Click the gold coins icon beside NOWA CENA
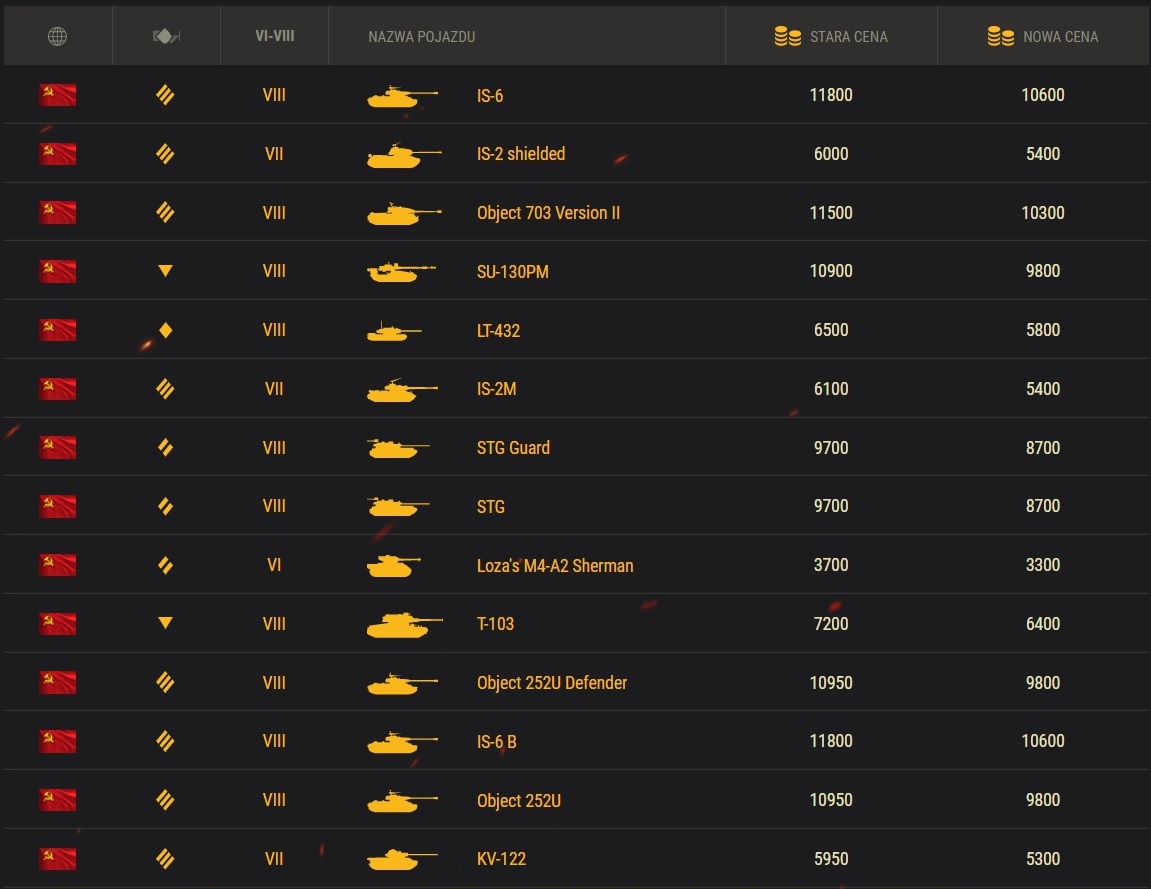 (1001, 36)
